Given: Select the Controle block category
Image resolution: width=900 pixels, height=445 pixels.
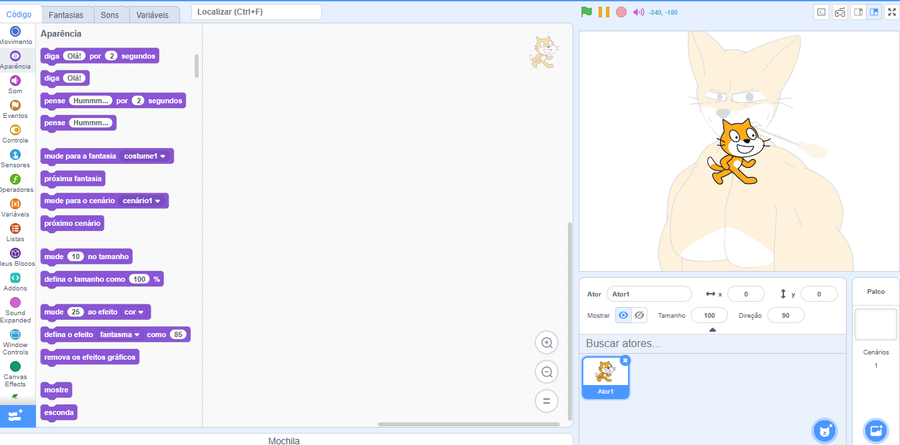Looking at the screenshot, I should coord(15,134).
